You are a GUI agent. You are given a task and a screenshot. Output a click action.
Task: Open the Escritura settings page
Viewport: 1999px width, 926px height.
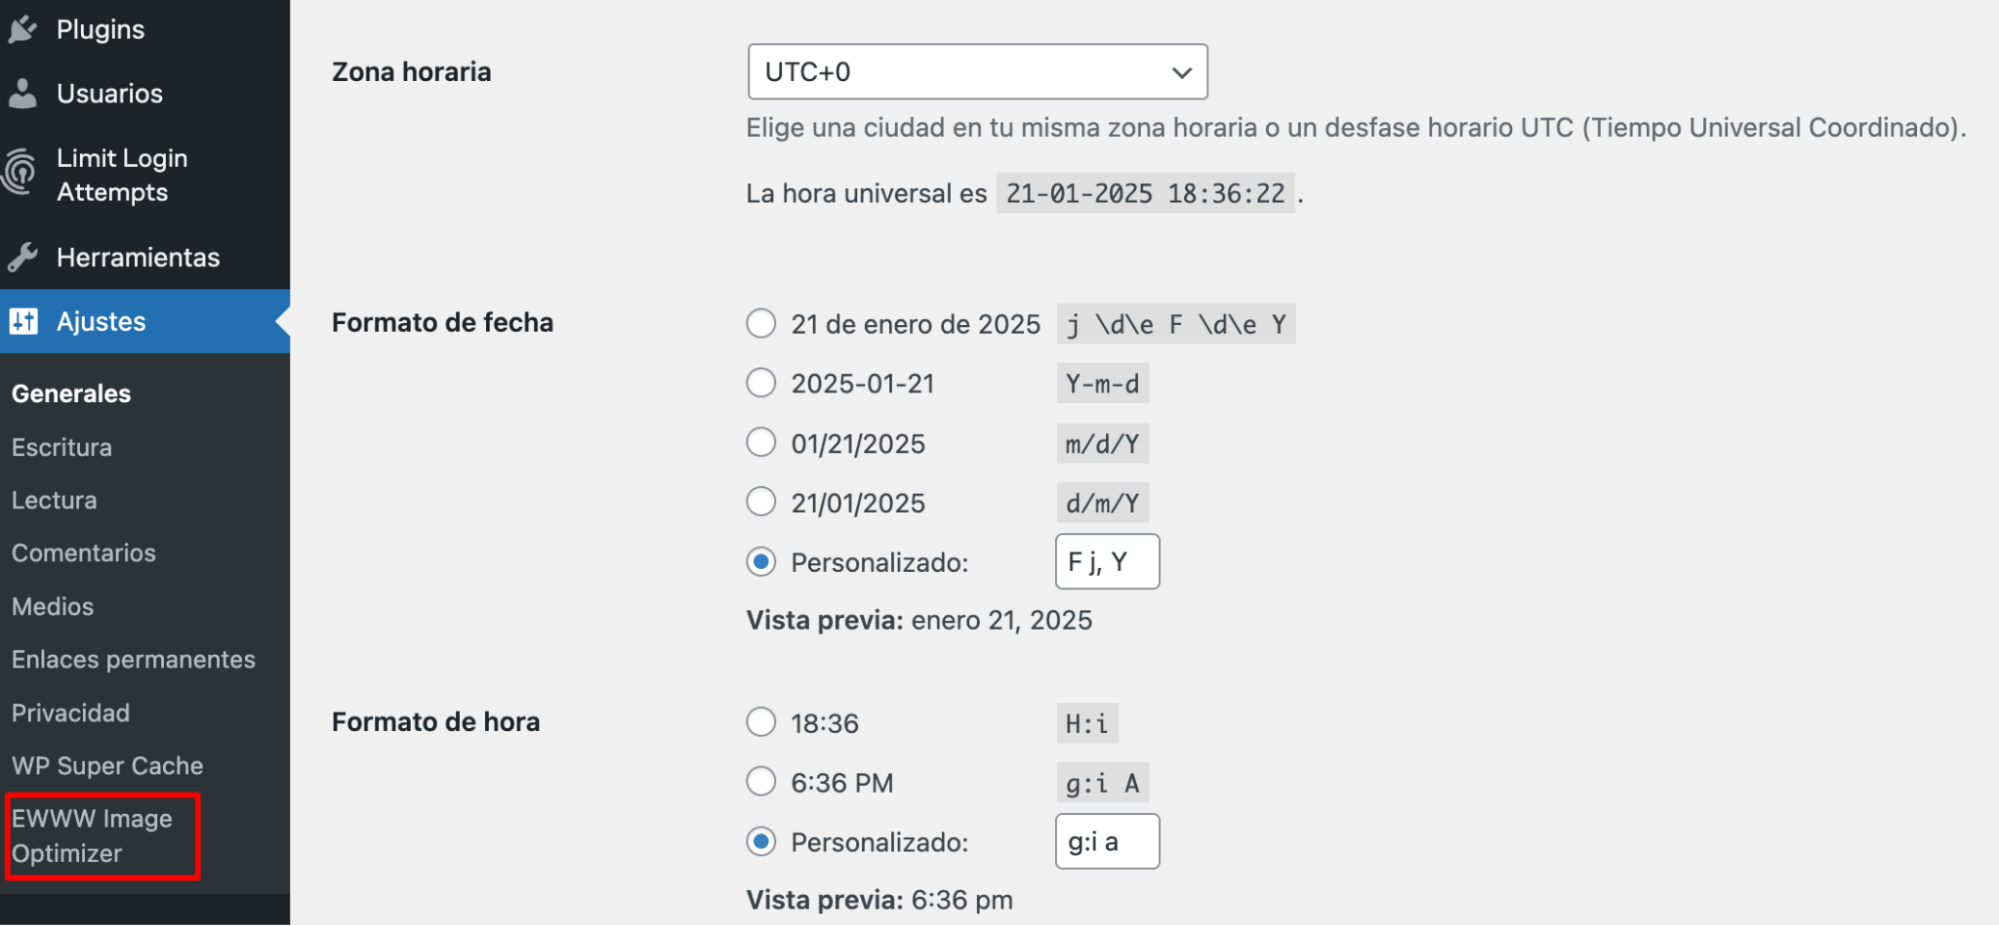pyautogui.click(x=61, y=446)
